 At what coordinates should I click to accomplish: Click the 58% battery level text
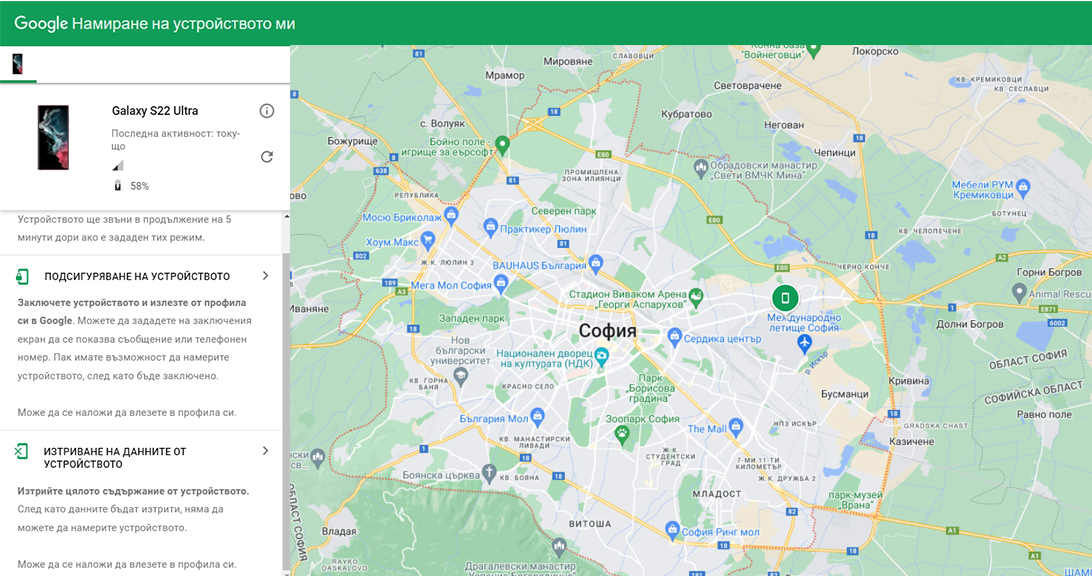pyautogui.click(x=139, y=186)
